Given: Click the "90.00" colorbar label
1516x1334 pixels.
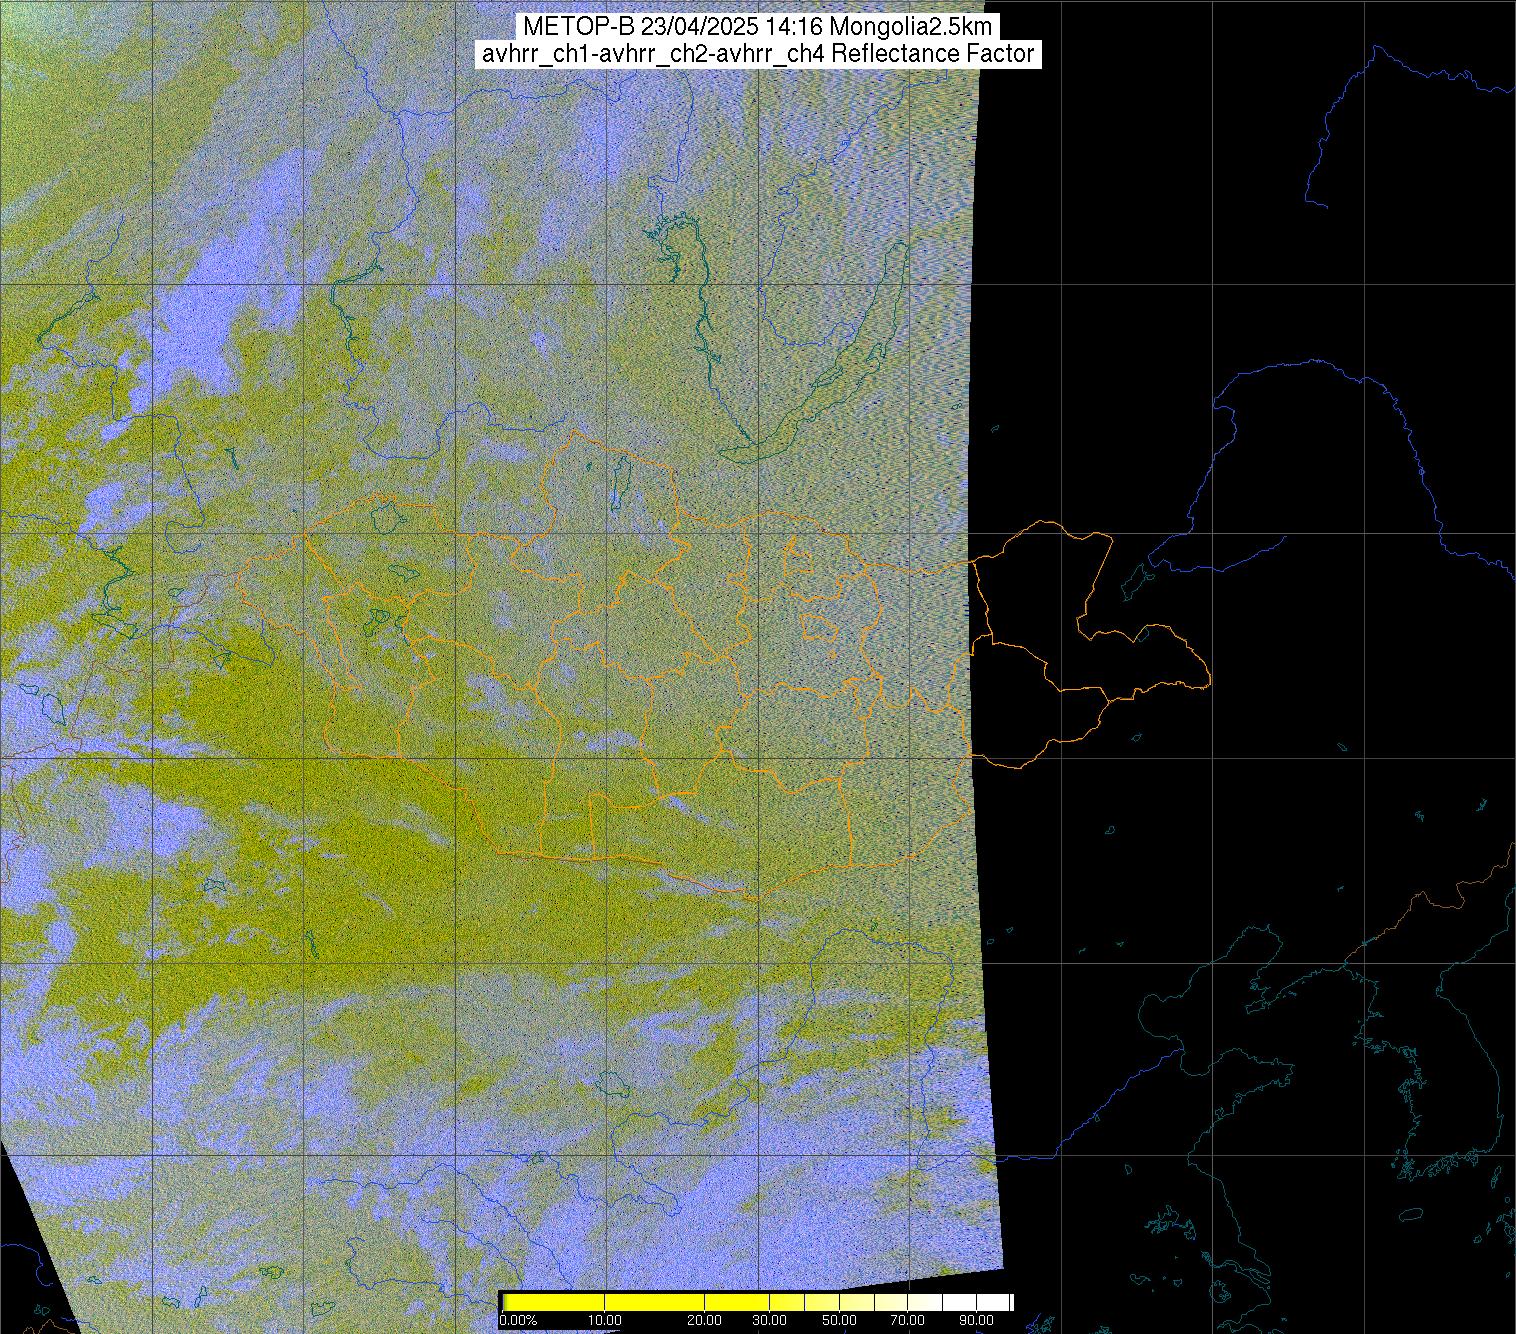Looking at the screenshot, I should (976, 1320).
